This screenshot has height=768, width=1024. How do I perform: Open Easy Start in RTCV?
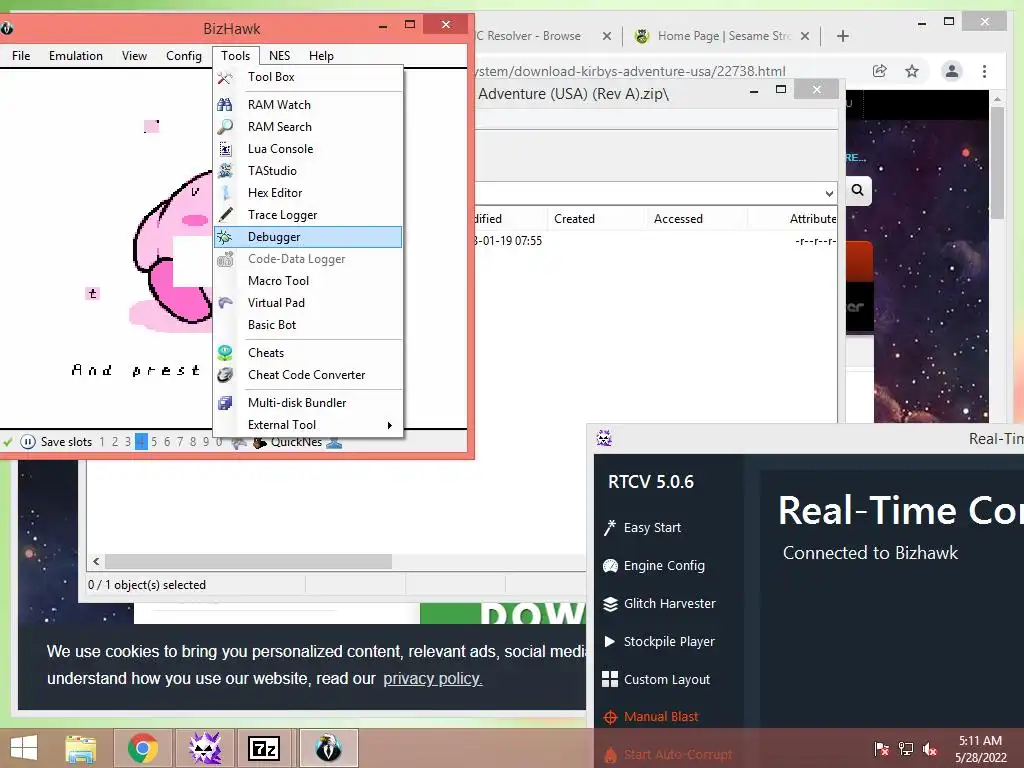click(652, 528)
